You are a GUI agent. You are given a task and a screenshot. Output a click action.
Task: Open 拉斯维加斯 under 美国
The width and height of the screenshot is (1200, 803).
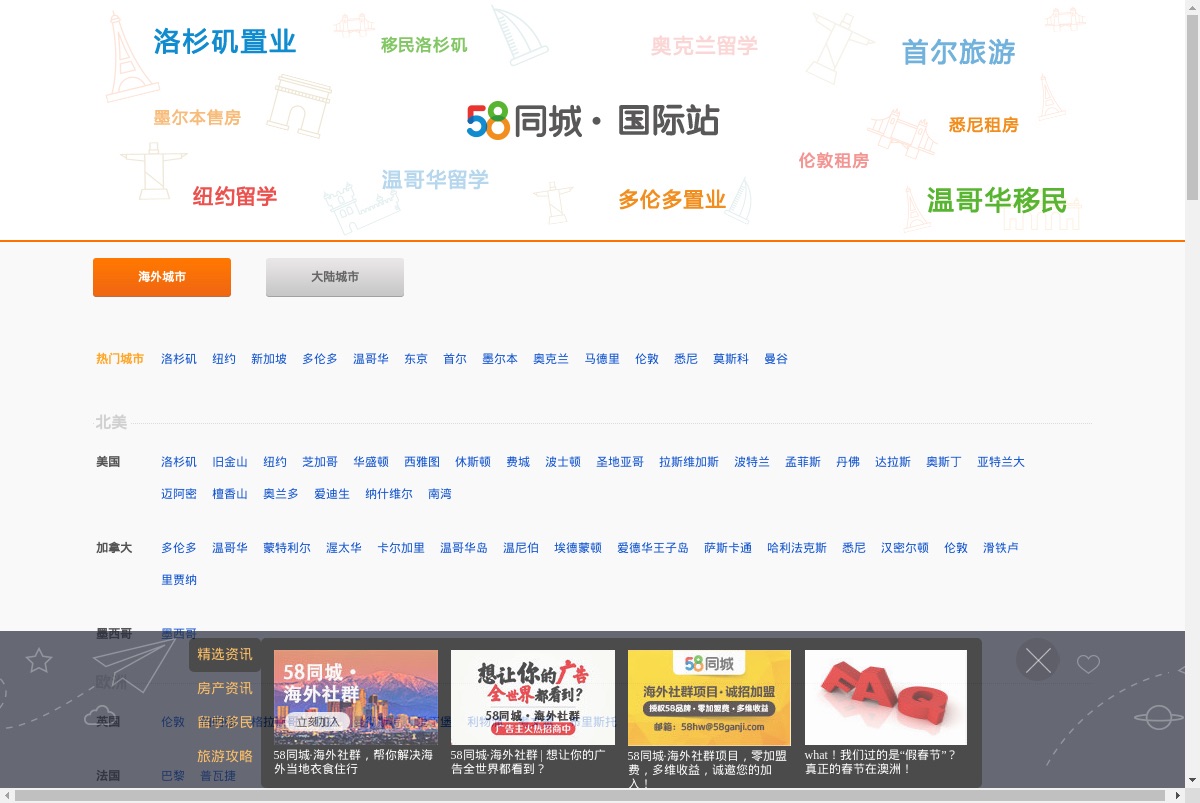coord(689,462)
